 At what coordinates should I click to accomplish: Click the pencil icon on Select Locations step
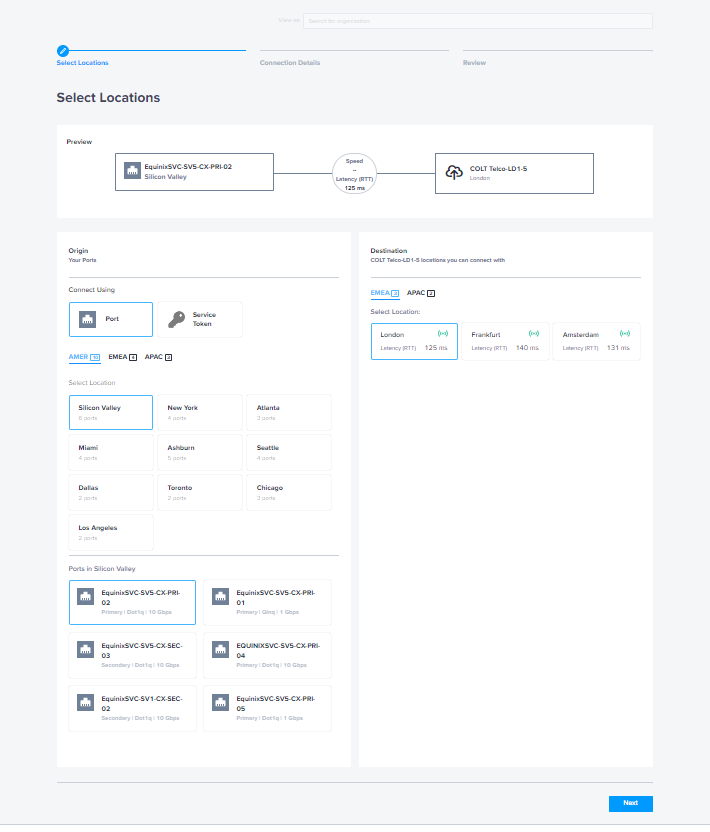tap(63, 49)
